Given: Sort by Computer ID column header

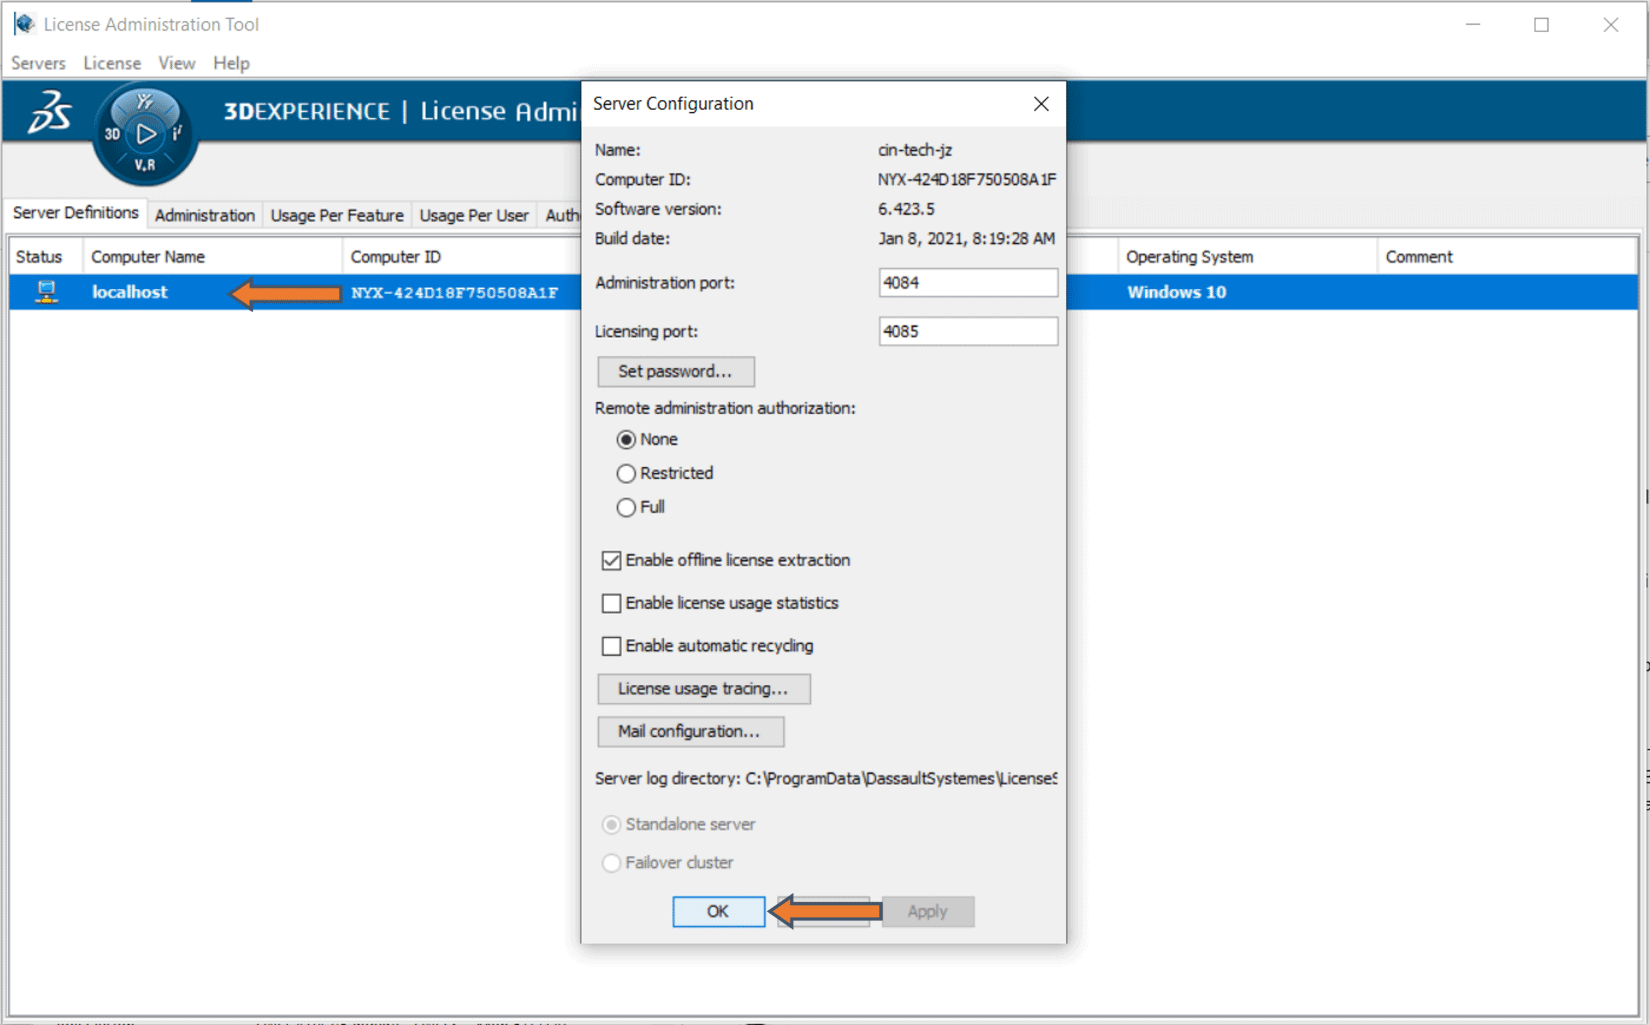Looking at the screenshot, I should 461,257.
